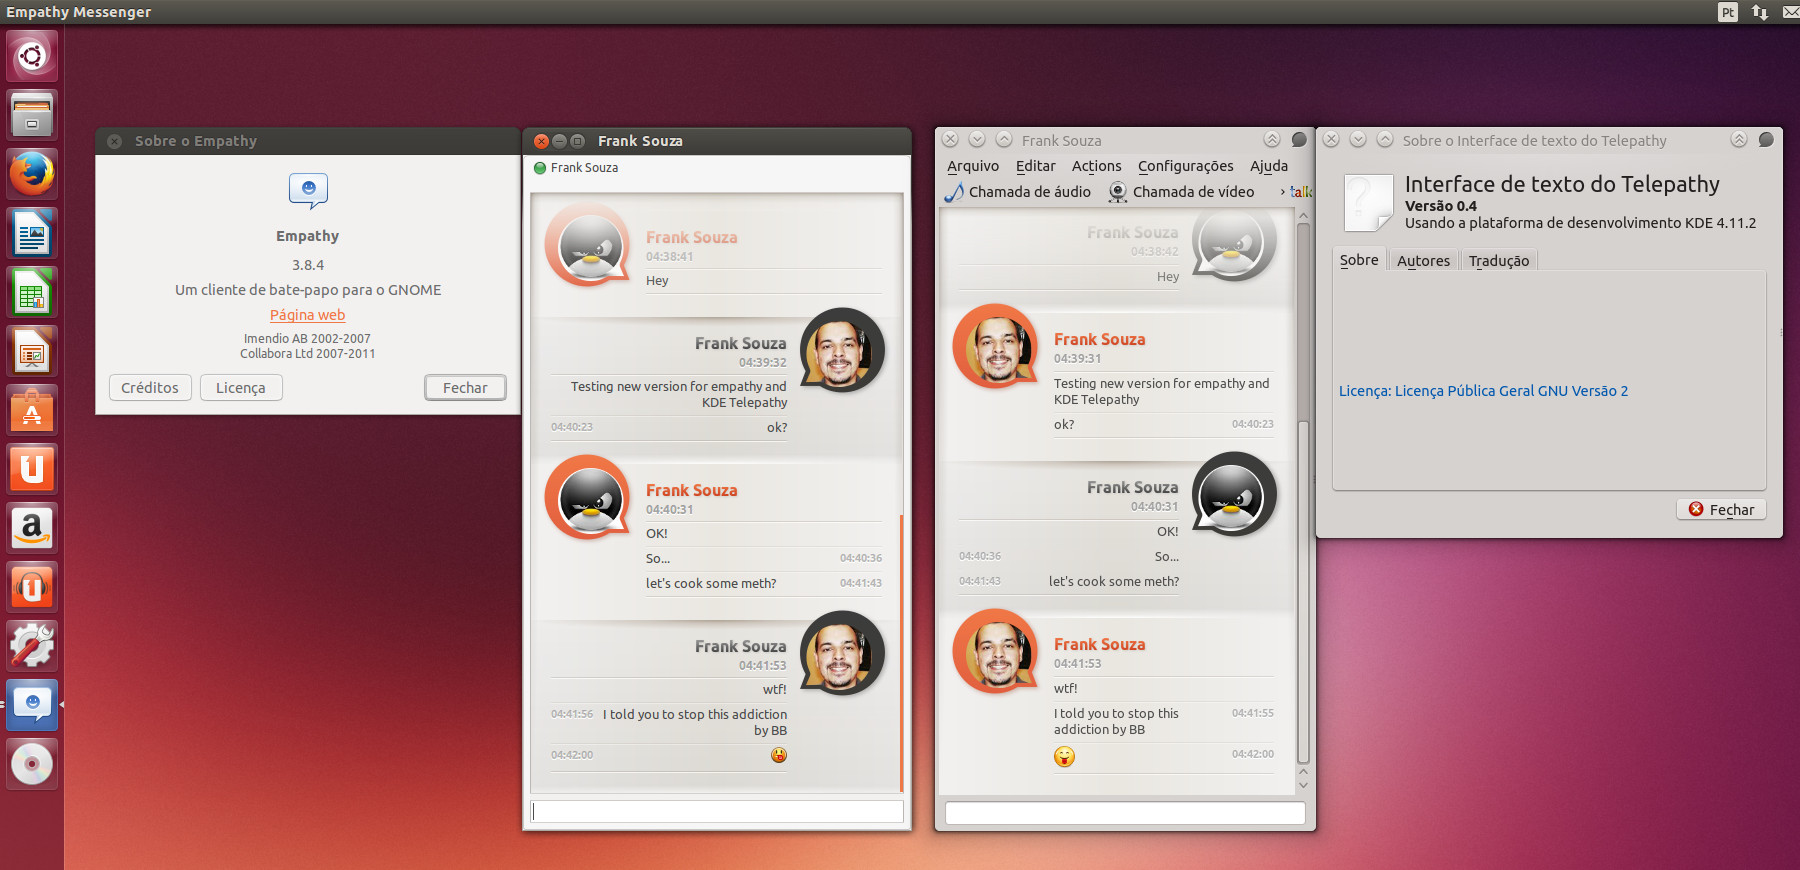Click "Testing new version" message in KDE chat
Image resolution: width=1800 pixels, height=870 pixels.
click(x=1161, y=391)
